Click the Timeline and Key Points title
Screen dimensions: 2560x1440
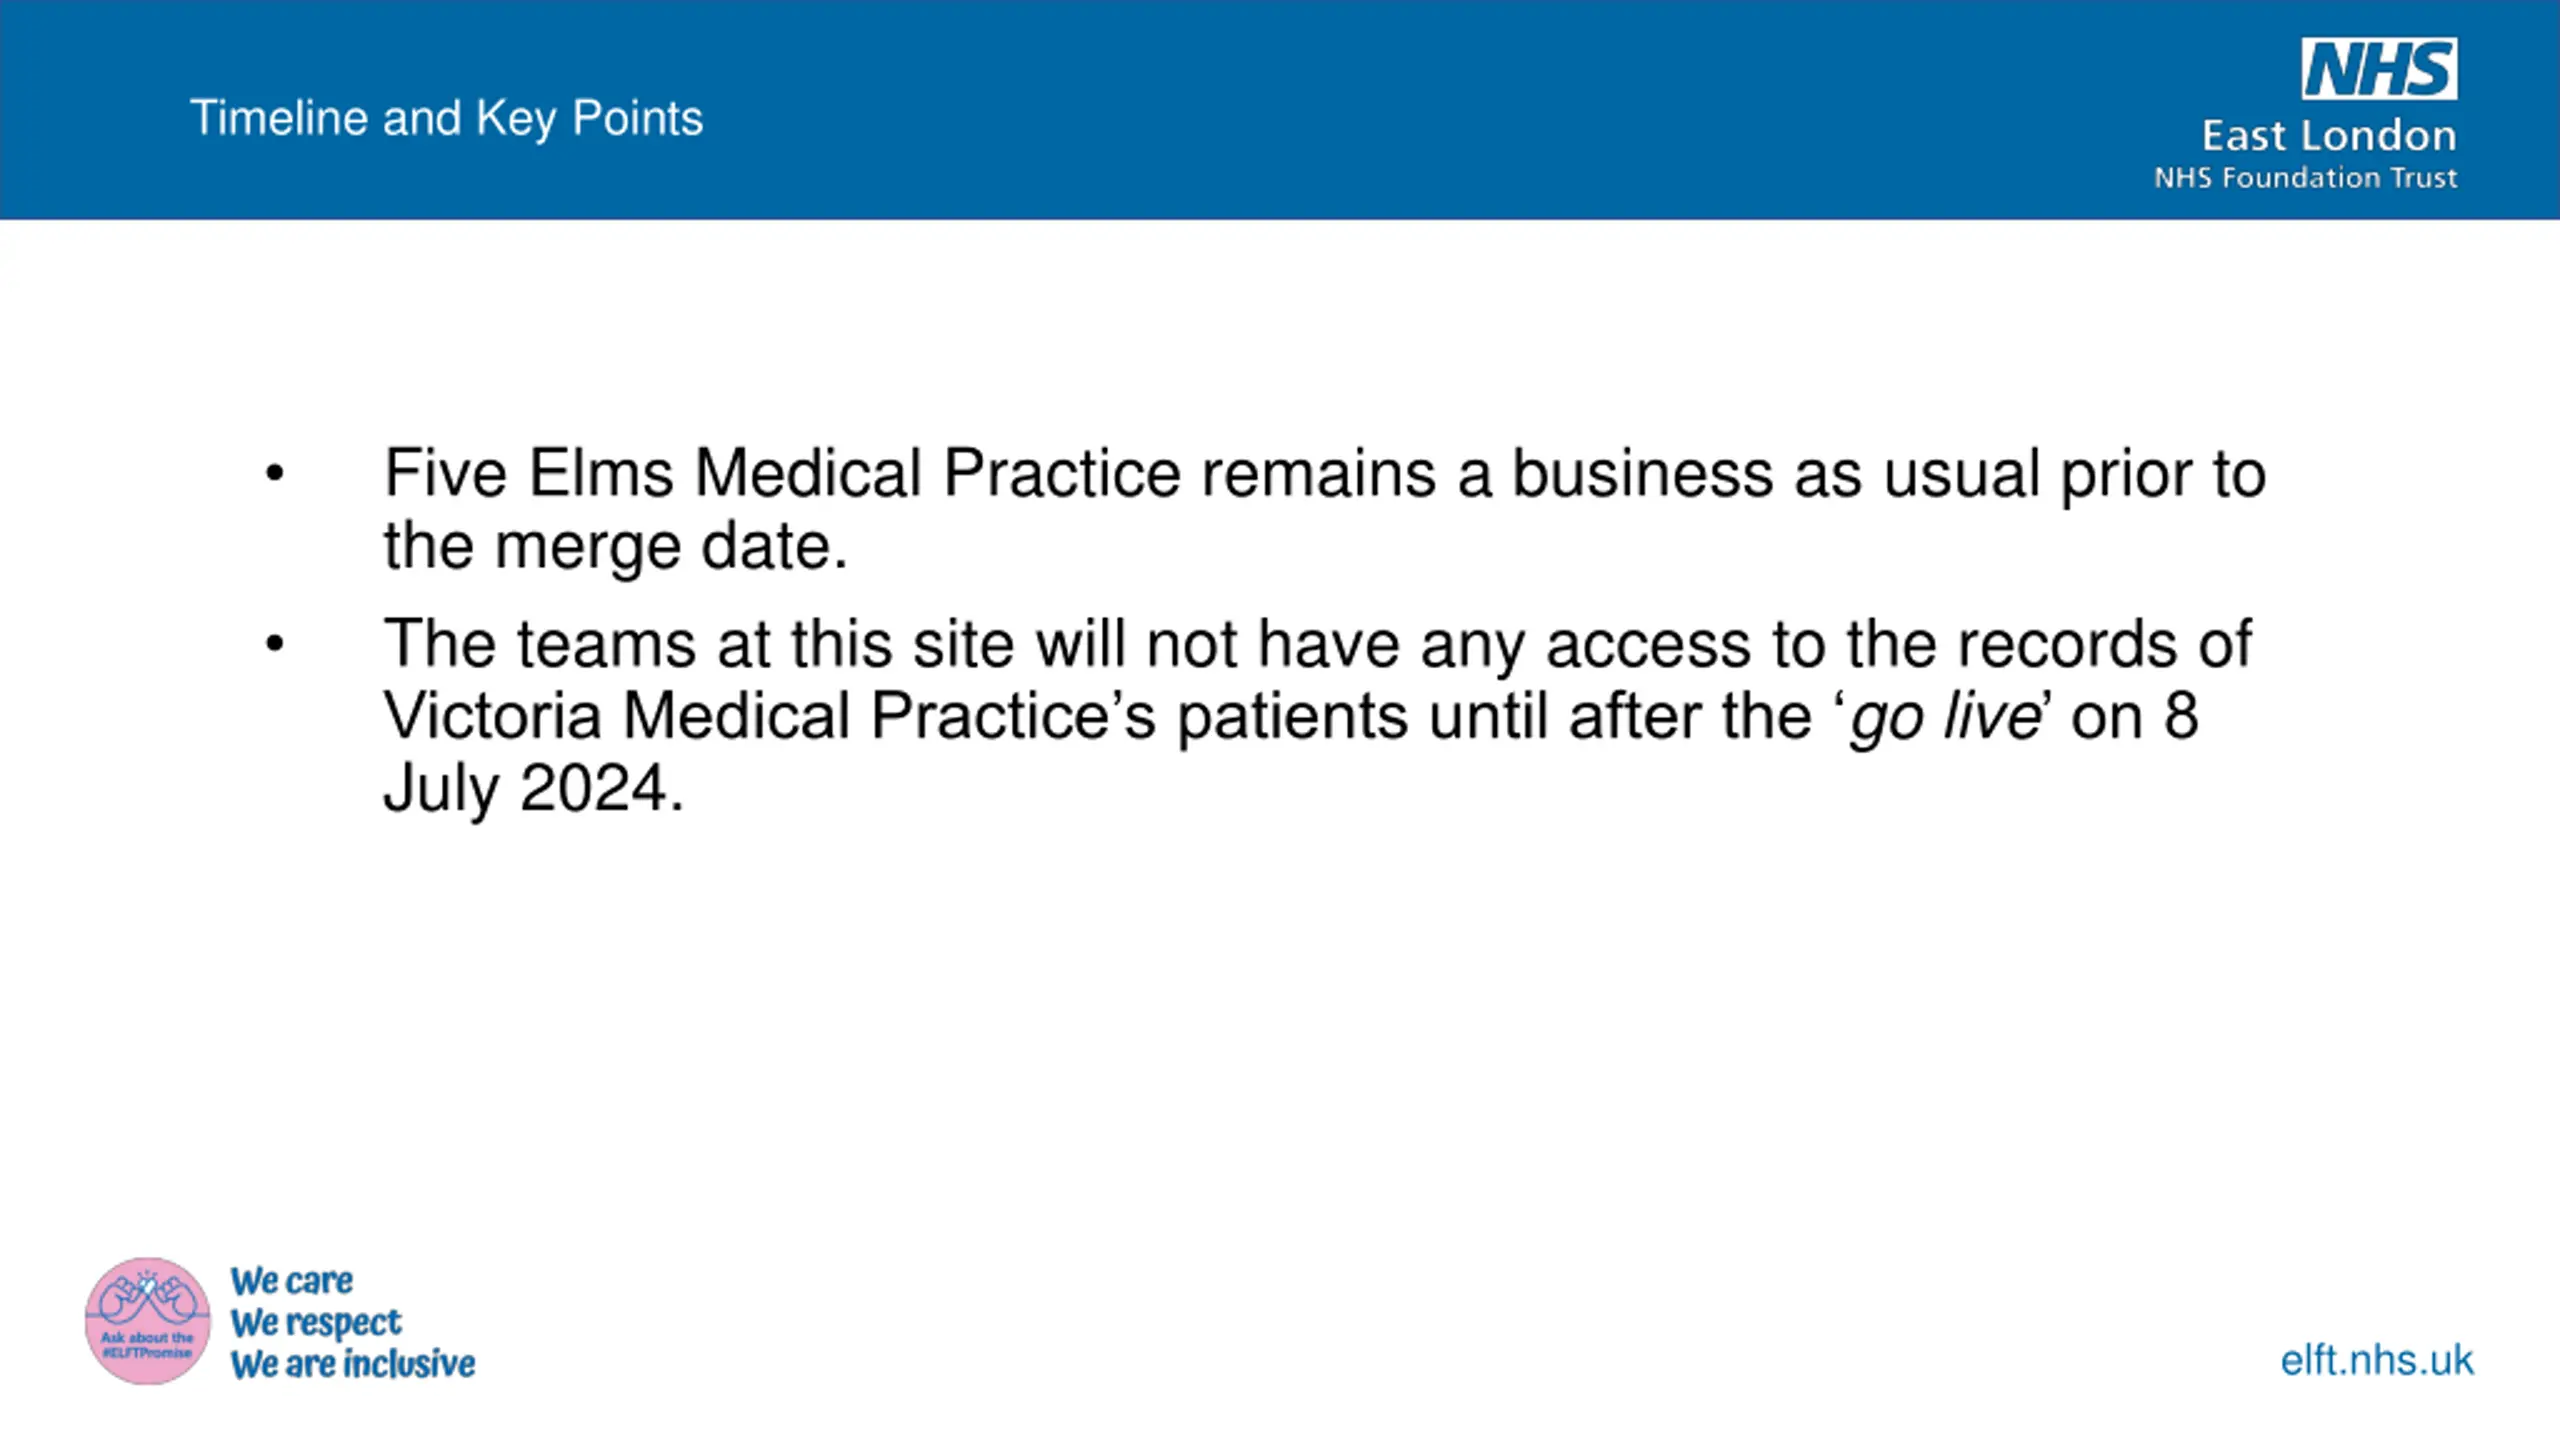pyautogui.click(x=446, y=119)
